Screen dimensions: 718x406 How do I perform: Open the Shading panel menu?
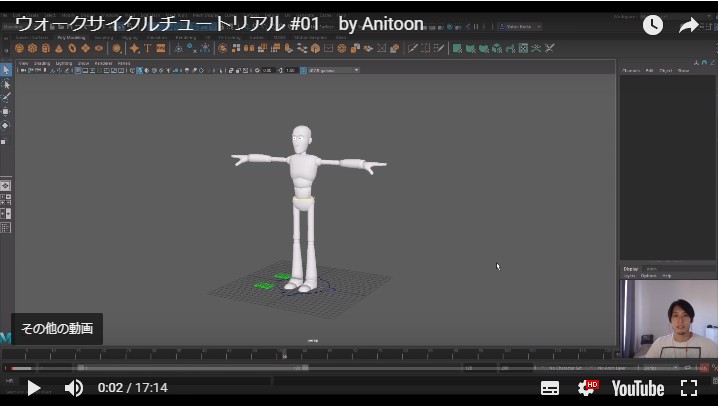42,63
